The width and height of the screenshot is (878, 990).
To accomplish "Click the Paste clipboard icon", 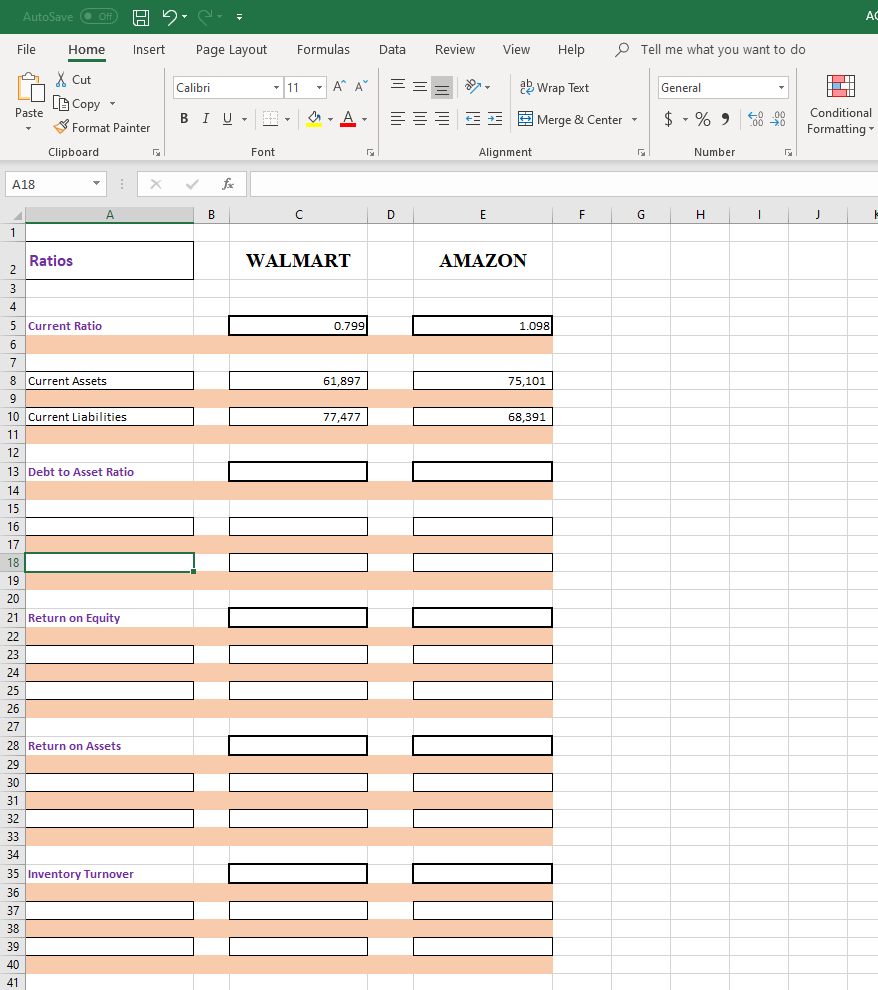I will click(x=30, y=88).
